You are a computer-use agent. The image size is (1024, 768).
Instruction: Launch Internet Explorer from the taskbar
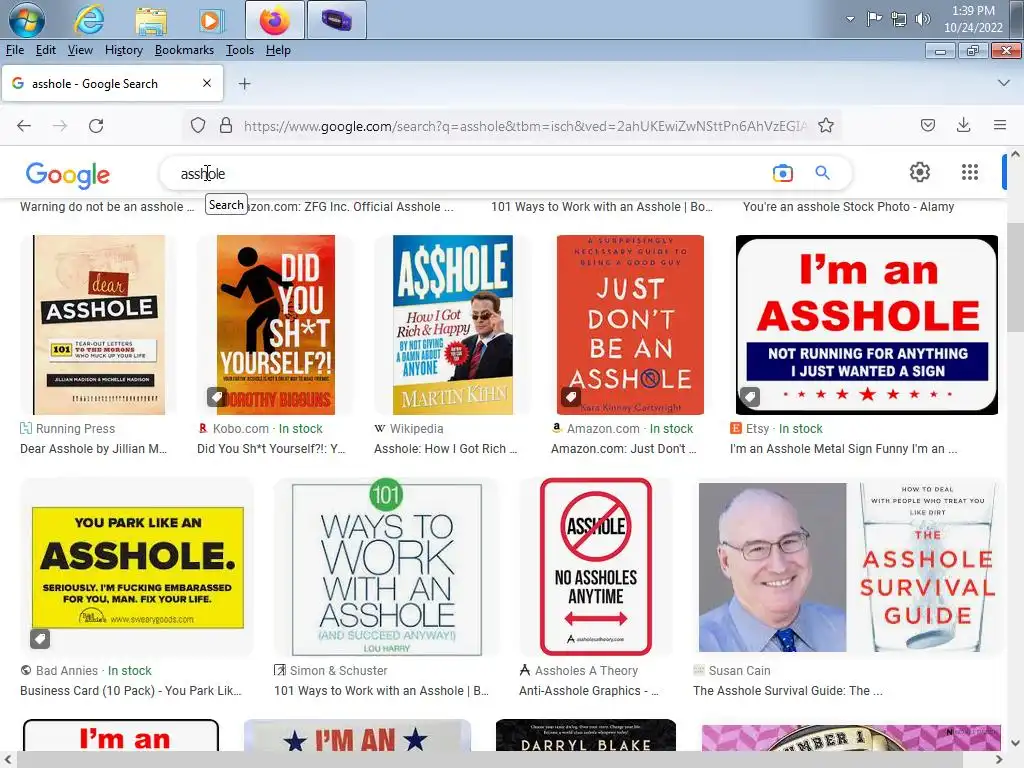coord(89,20)
